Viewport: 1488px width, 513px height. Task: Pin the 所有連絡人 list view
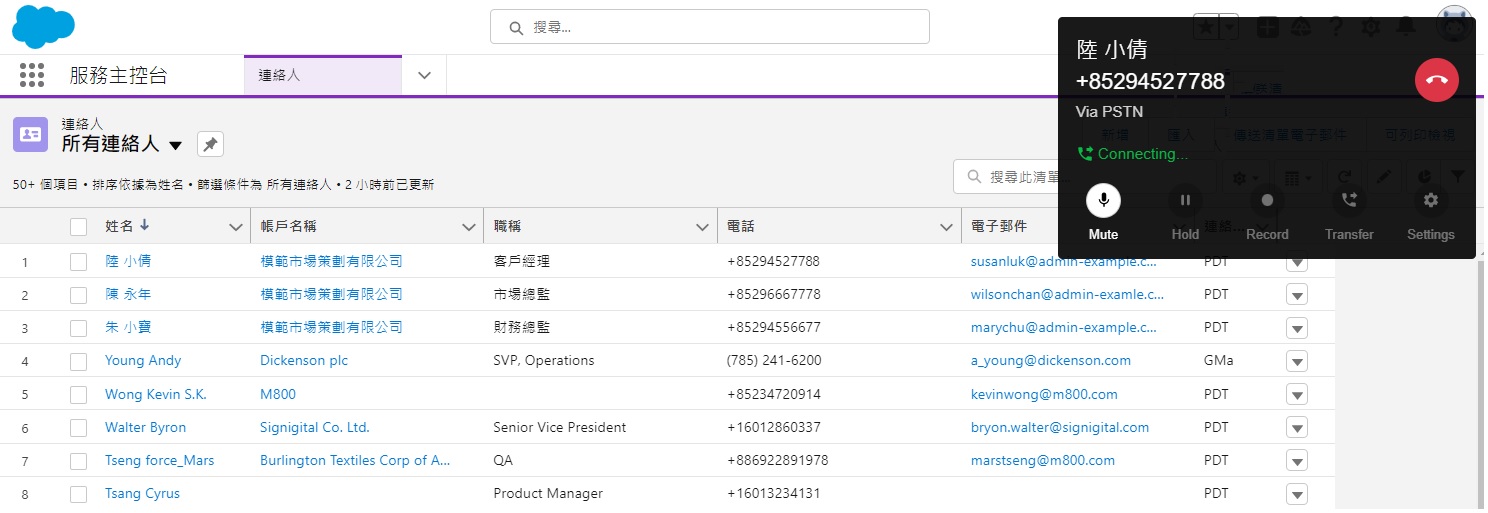(210, 144)
